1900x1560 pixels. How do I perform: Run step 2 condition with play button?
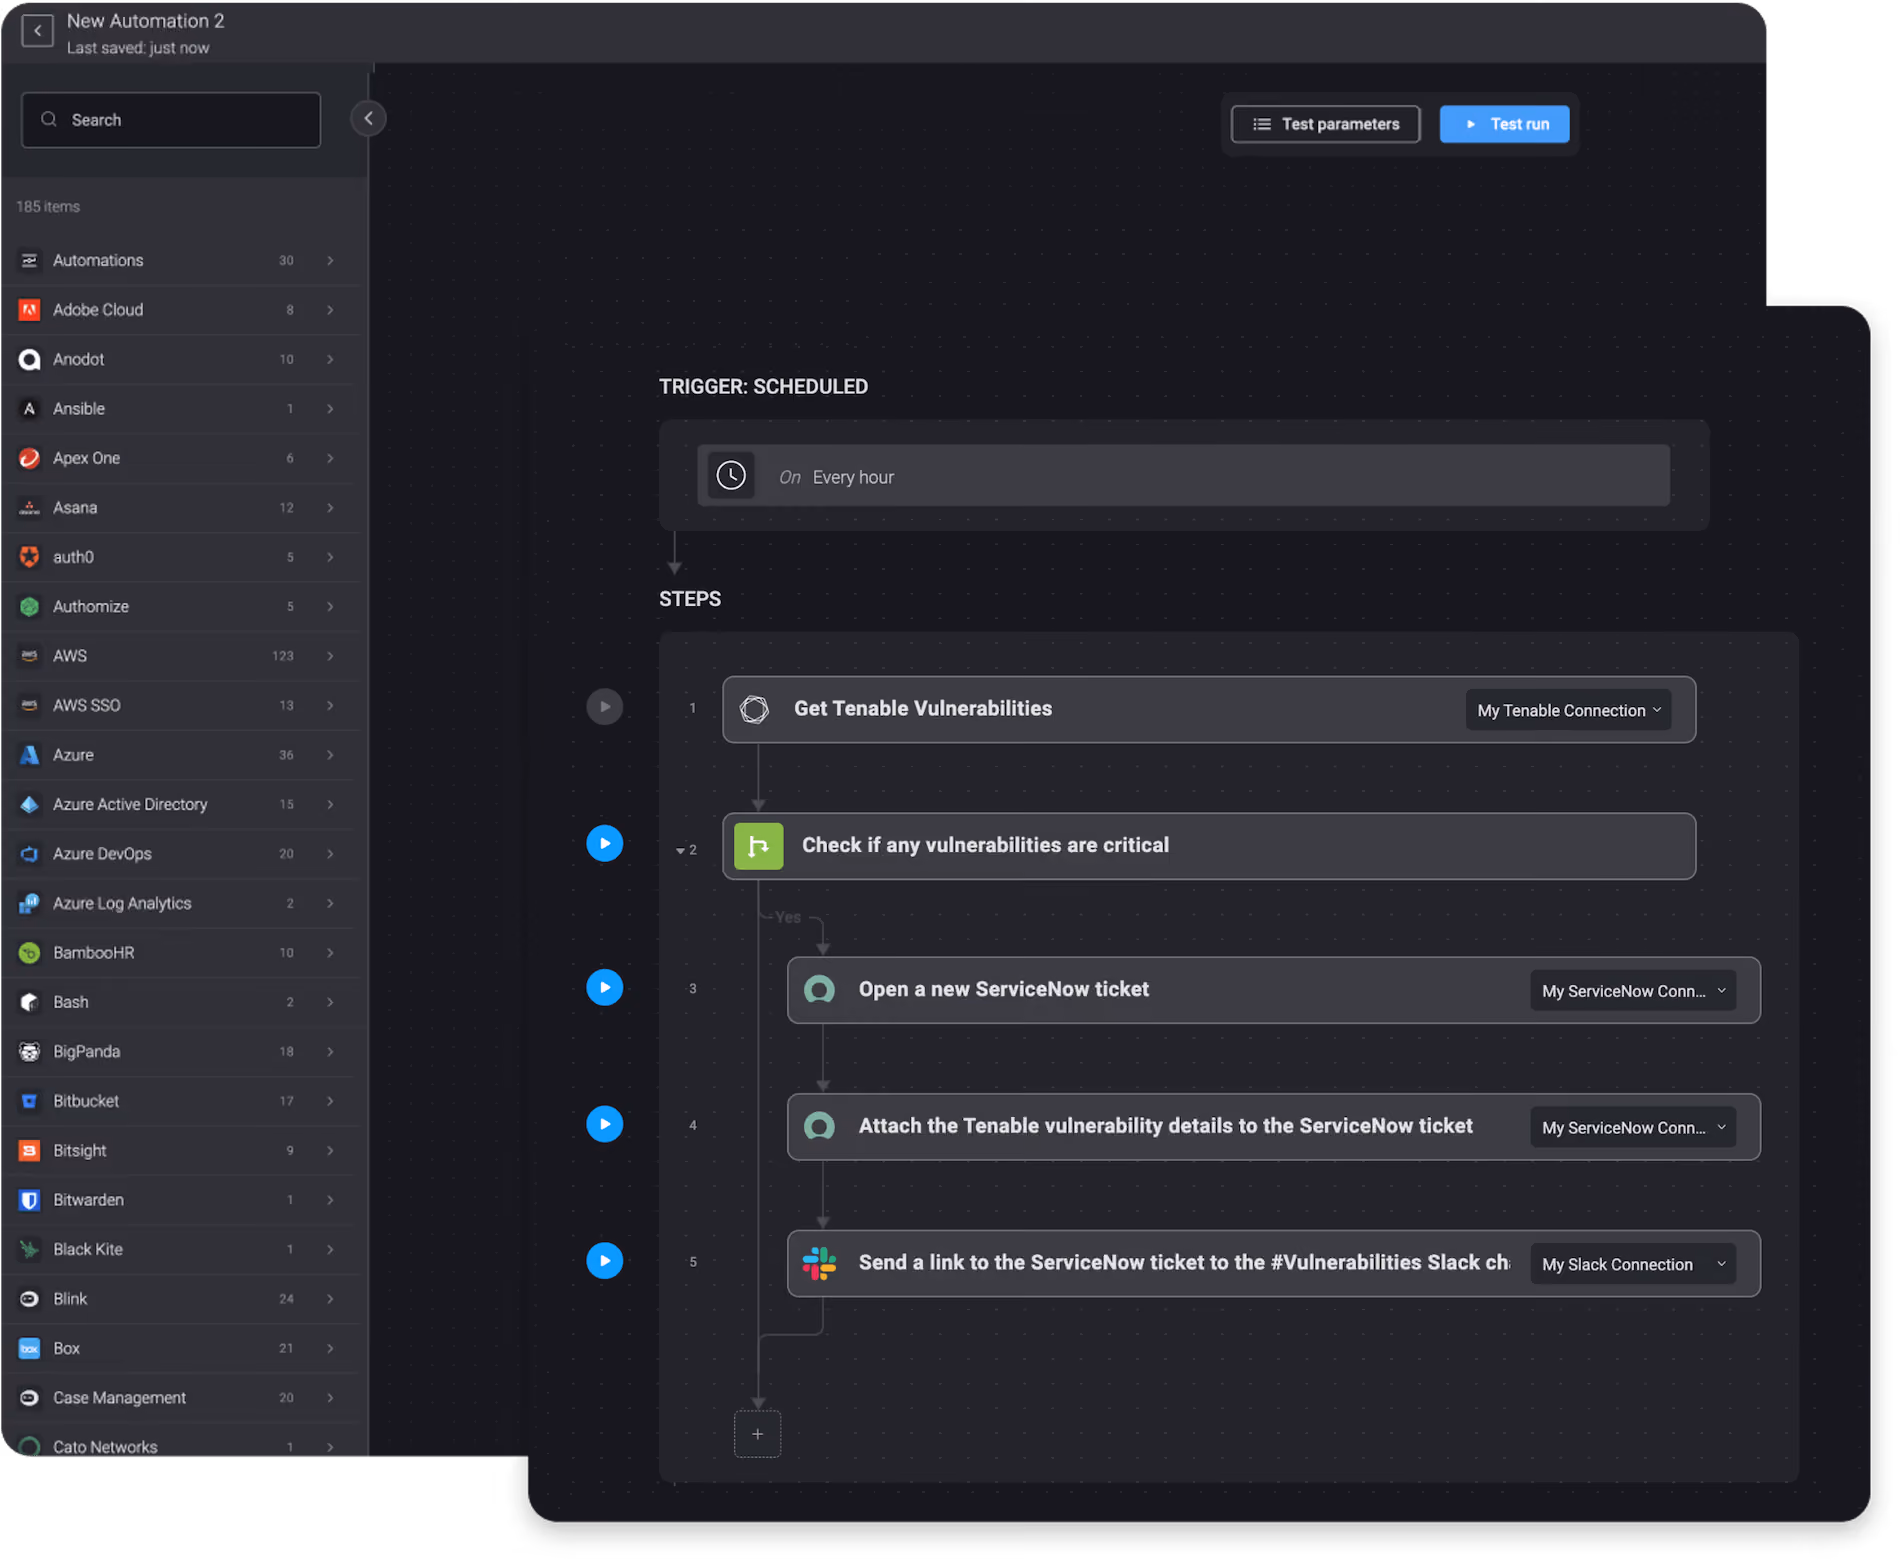coord(604,844)
